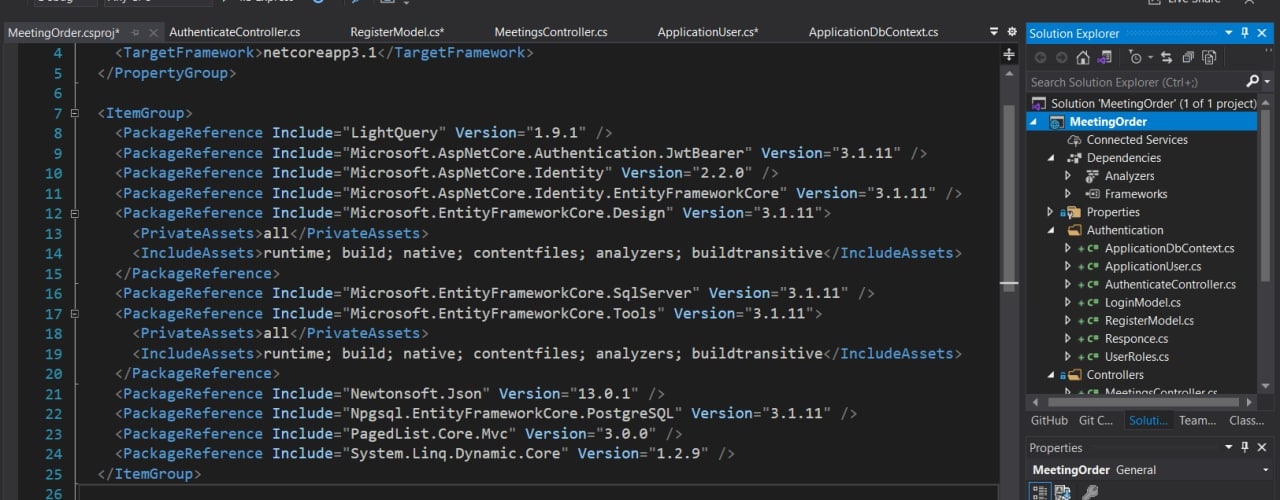Collapse the Controllers folder
The width and height of the screenshot is (1280, 500).
point(1051,374)
